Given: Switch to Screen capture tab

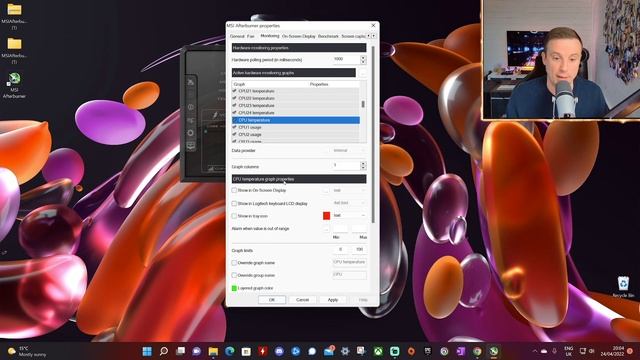Looking at the screenshot, I should pos(353,36).
